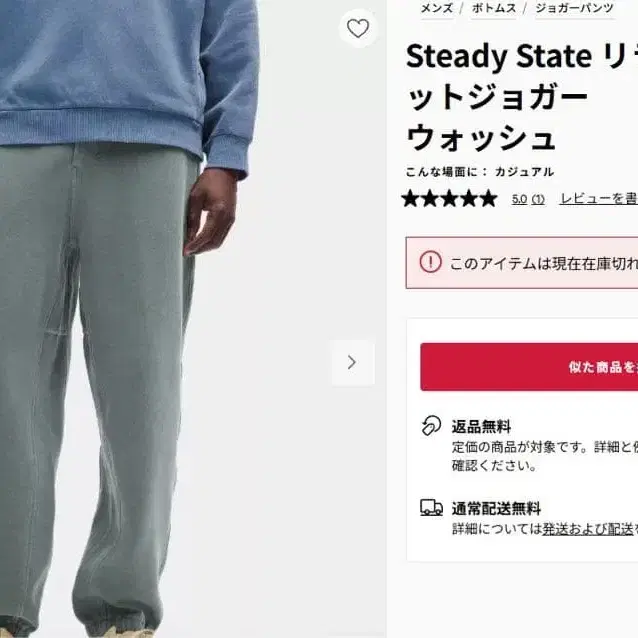Click the red 似た商品 button
Screen dimensions: 638x638
pyautogui.click(x=529, y=367)
